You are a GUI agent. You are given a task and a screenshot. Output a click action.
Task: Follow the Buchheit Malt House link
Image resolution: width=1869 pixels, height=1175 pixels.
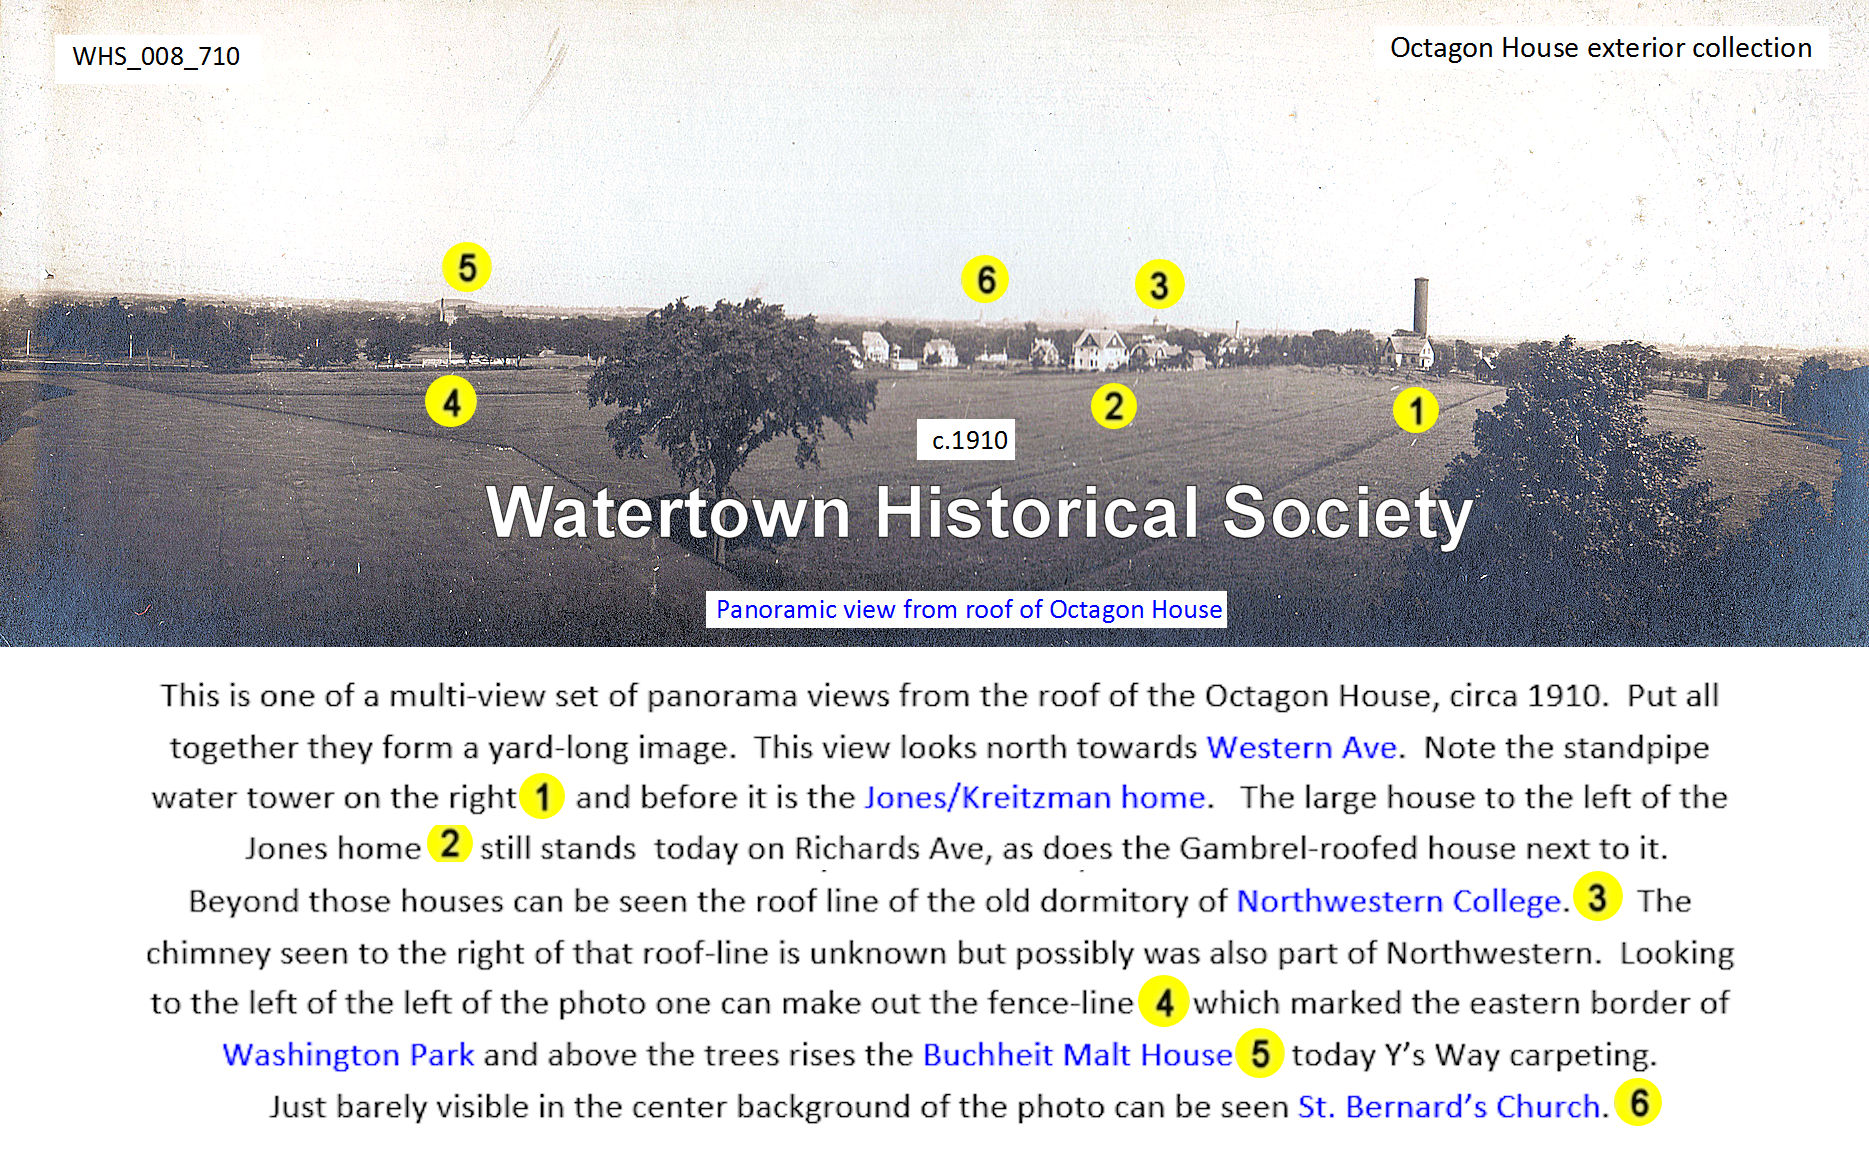point(1077,1054)
